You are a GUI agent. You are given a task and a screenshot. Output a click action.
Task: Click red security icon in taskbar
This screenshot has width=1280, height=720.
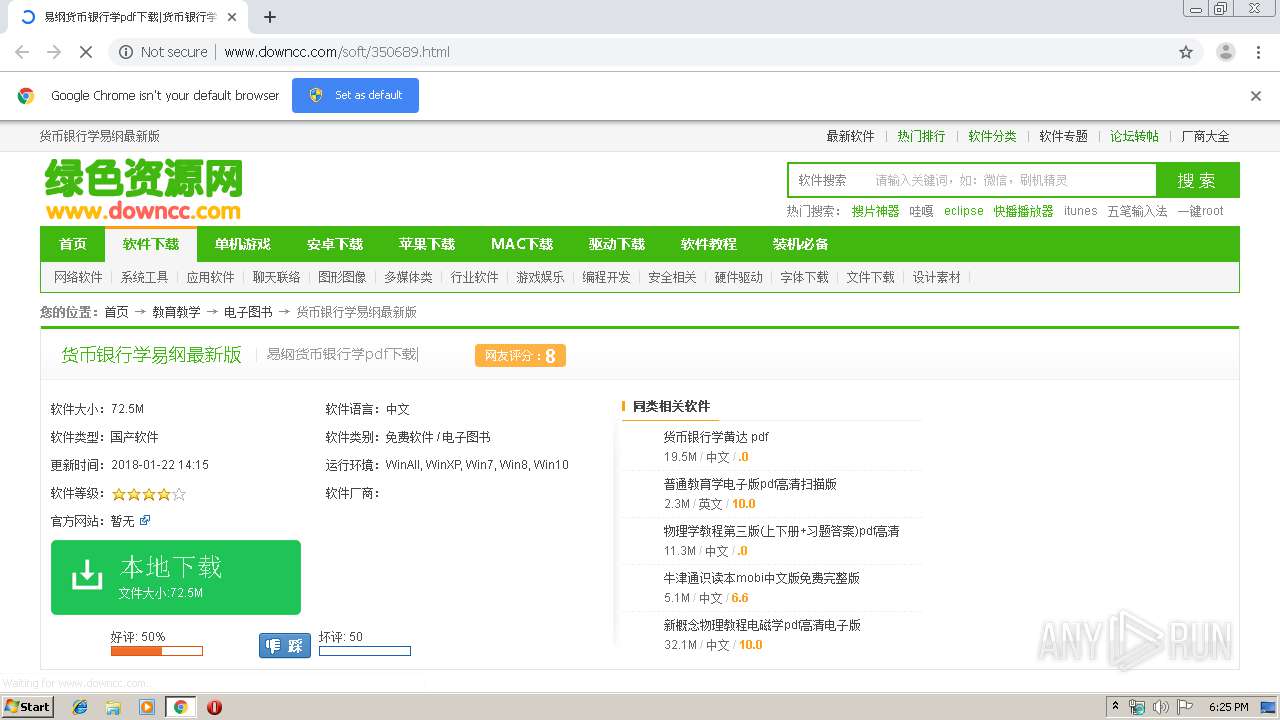[x=214, y=707]
